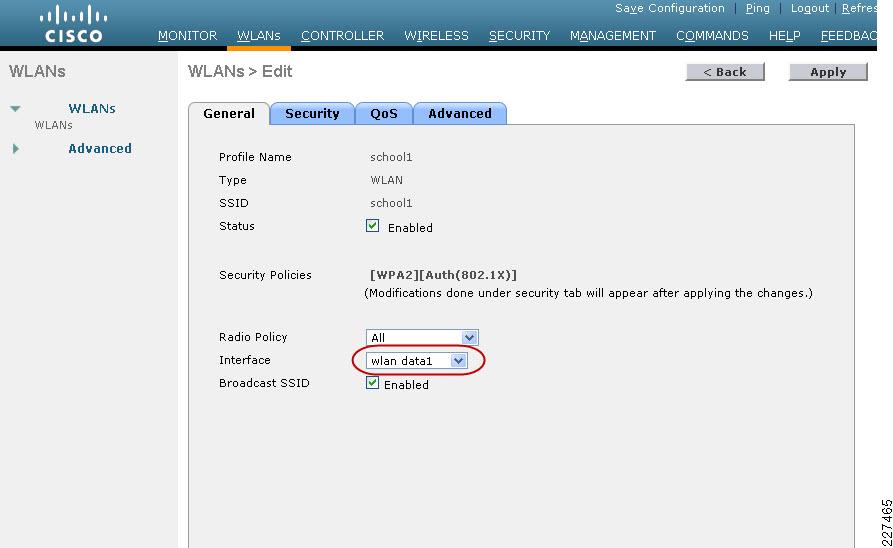
Task: Click the Refresh link
Action: (859, 9)
